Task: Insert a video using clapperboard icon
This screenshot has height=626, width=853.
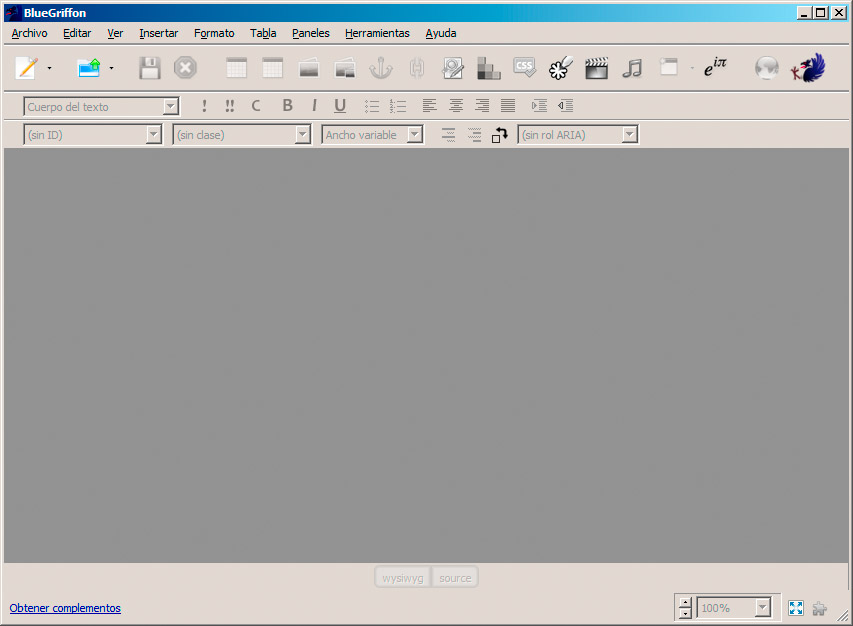Action: [596, 69]
